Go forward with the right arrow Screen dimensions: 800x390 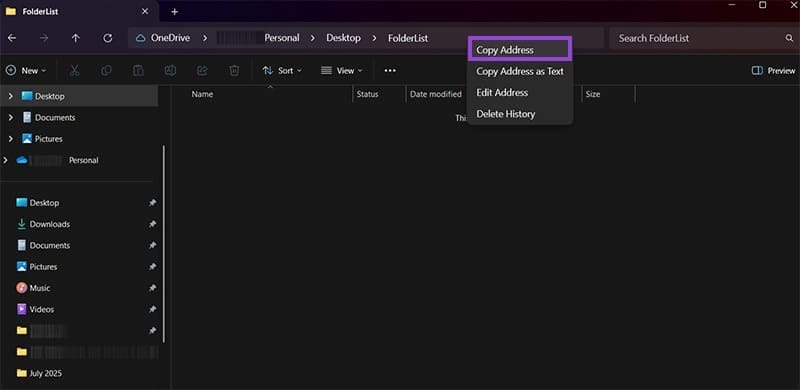(x=44, y=38)
